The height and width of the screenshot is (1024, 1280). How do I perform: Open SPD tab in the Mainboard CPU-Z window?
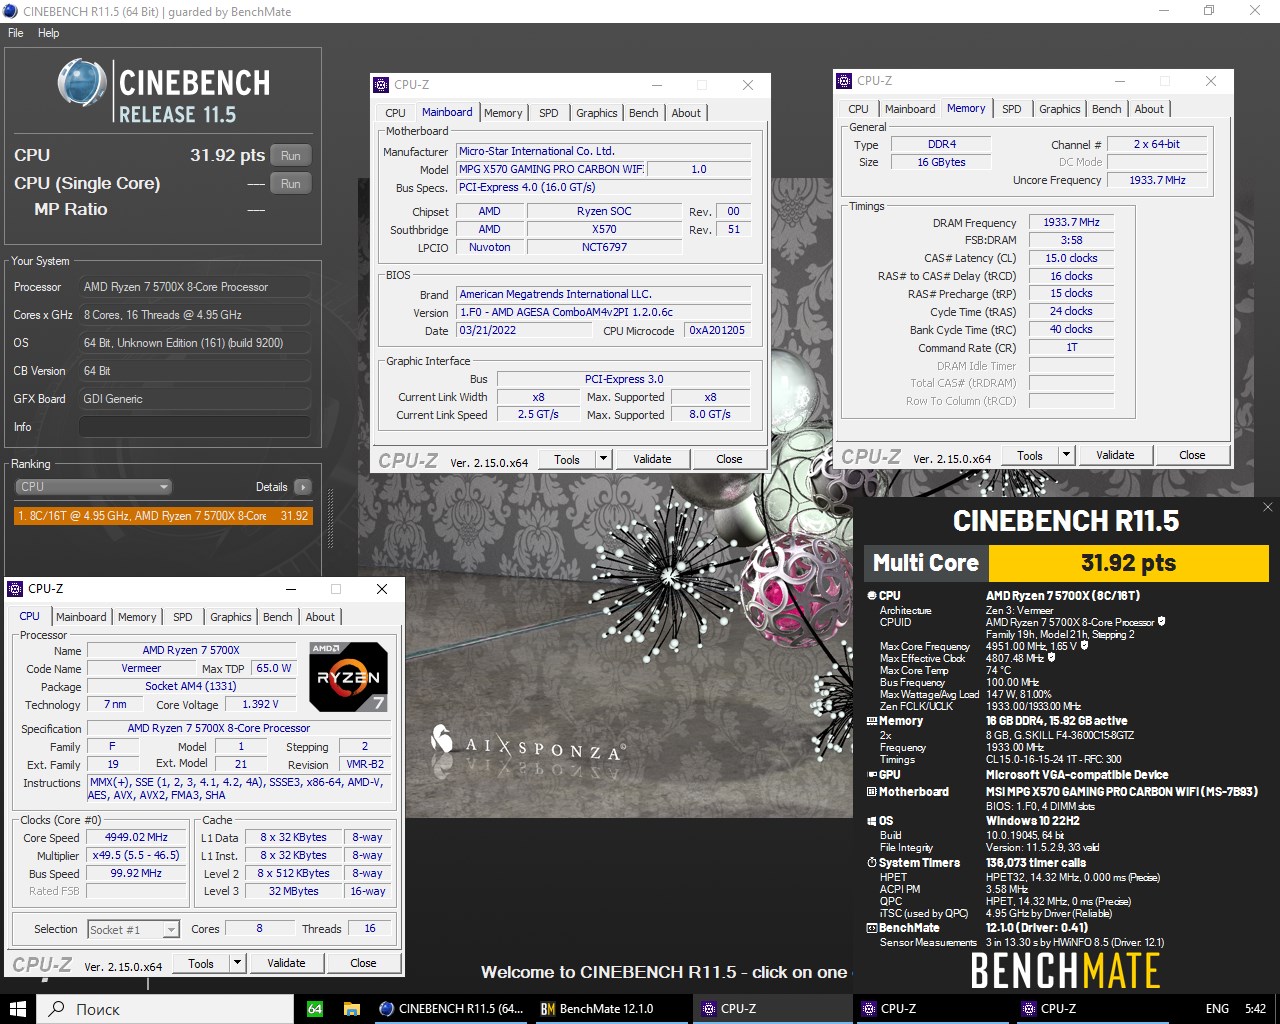[549, 113]
